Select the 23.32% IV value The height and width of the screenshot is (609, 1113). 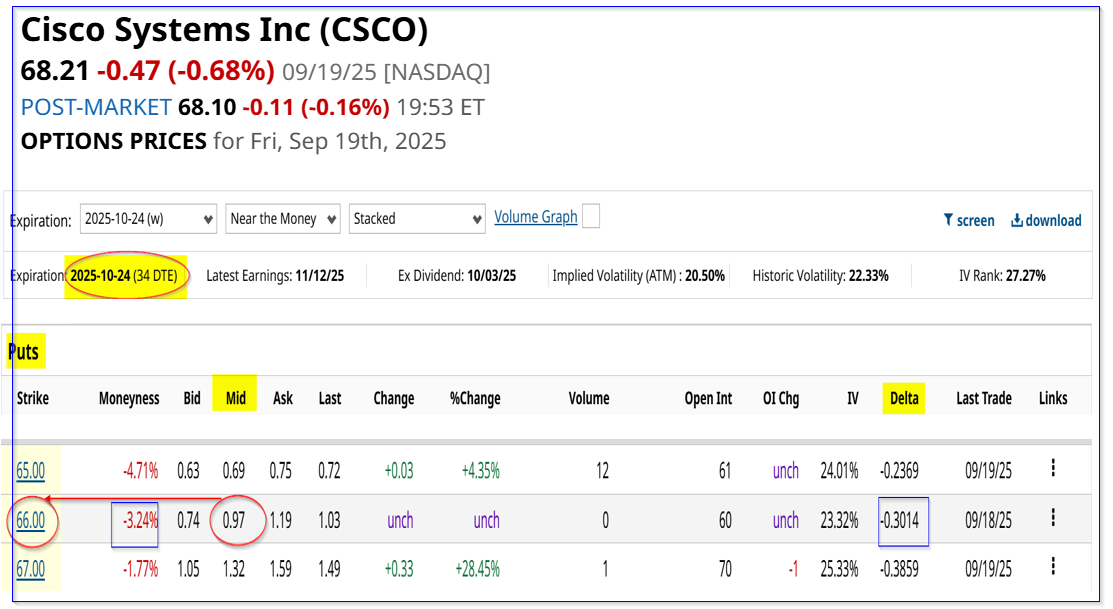pyautogui.click(x=839, y=520)
